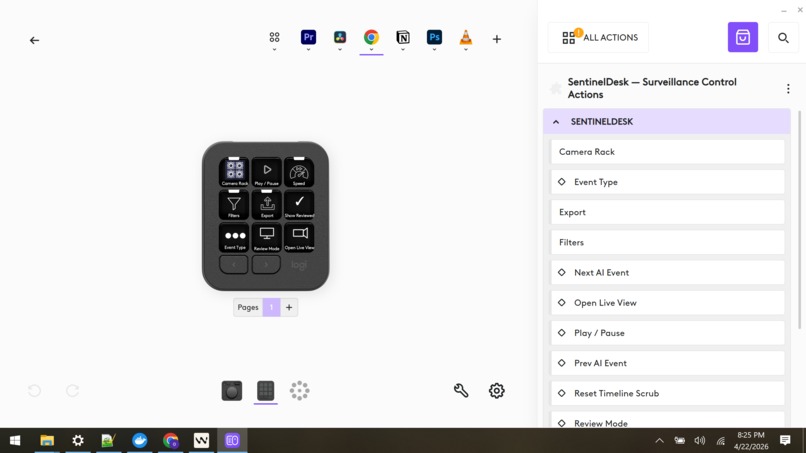Open the Windows Start menu
This screenshot has width=806, height=453.
[15, 441]
